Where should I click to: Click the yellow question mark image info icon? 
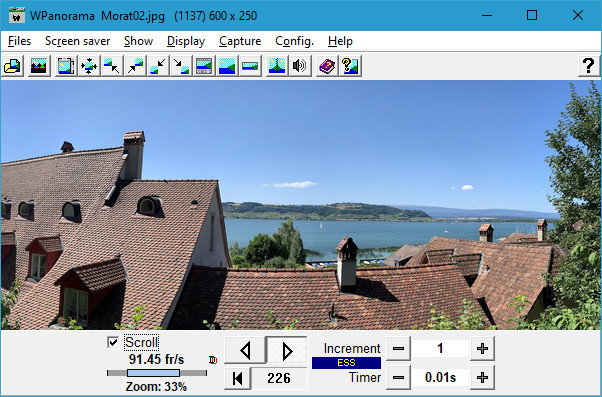350,66
